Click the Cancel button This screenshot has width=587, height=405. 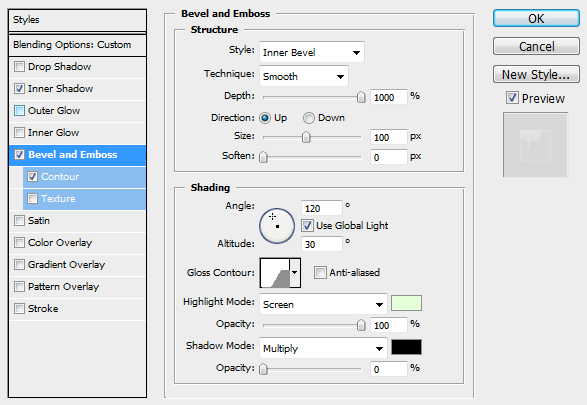(x=536, y=46)
